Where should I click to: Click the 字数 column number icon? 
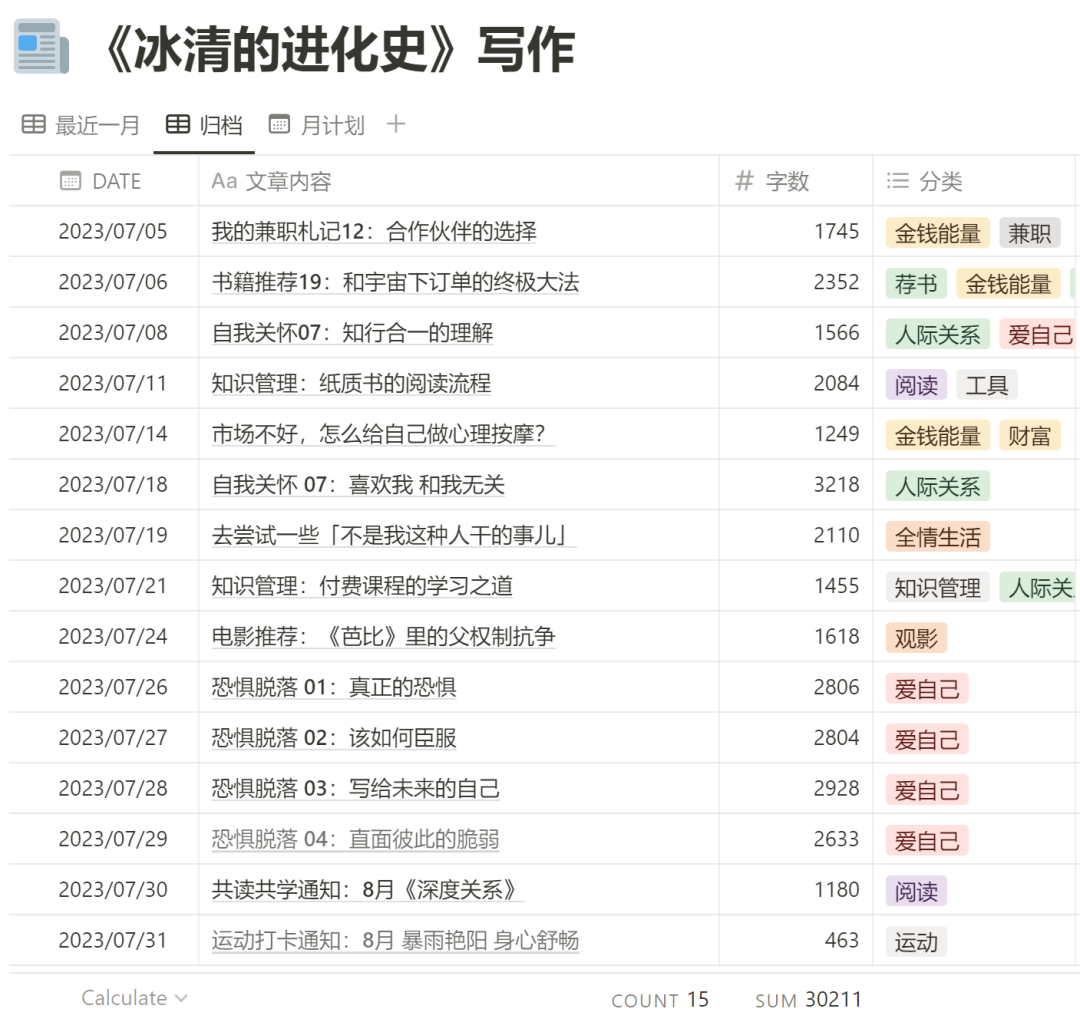[744, 181]
